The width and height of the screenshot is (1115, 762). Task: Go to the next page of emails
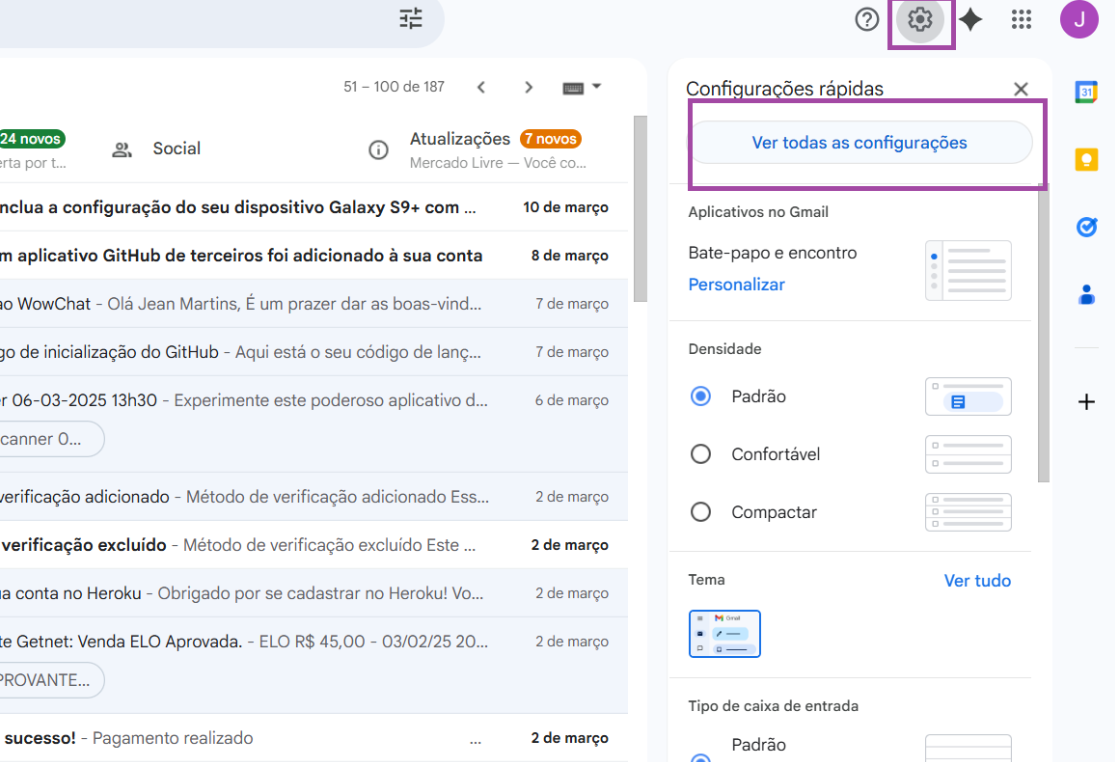(529, 87)
